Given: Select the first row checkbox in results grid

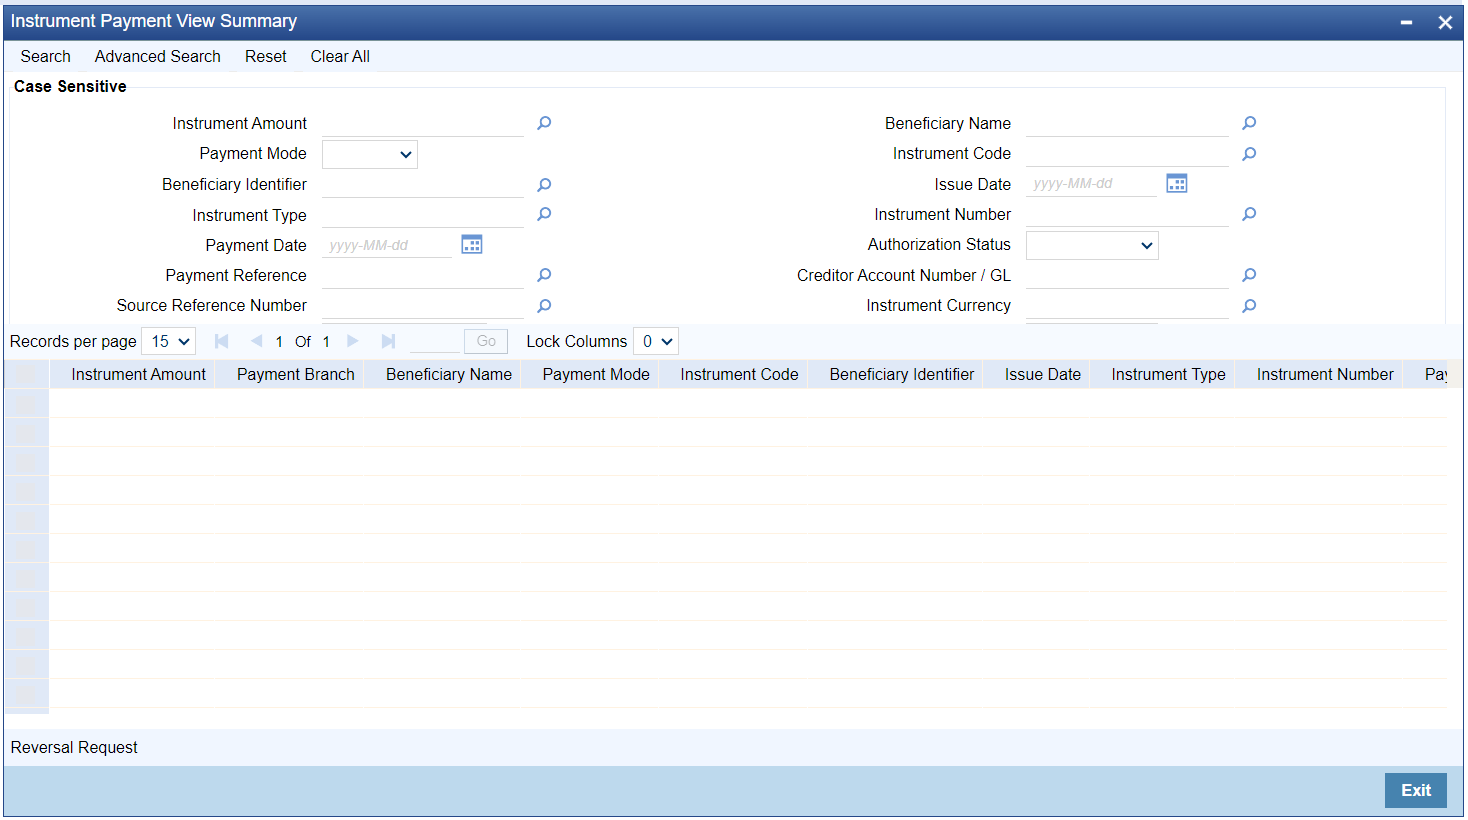Looking at the screenshot, I should pyautogui.click(x=26, y=403).
